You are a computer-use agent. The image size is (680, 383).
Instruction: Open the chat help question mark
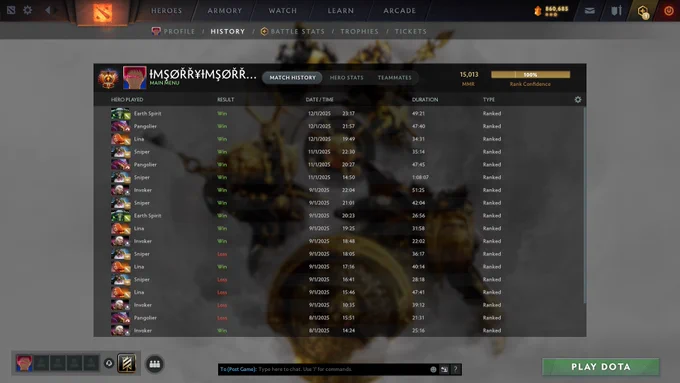tap(455, 370)
